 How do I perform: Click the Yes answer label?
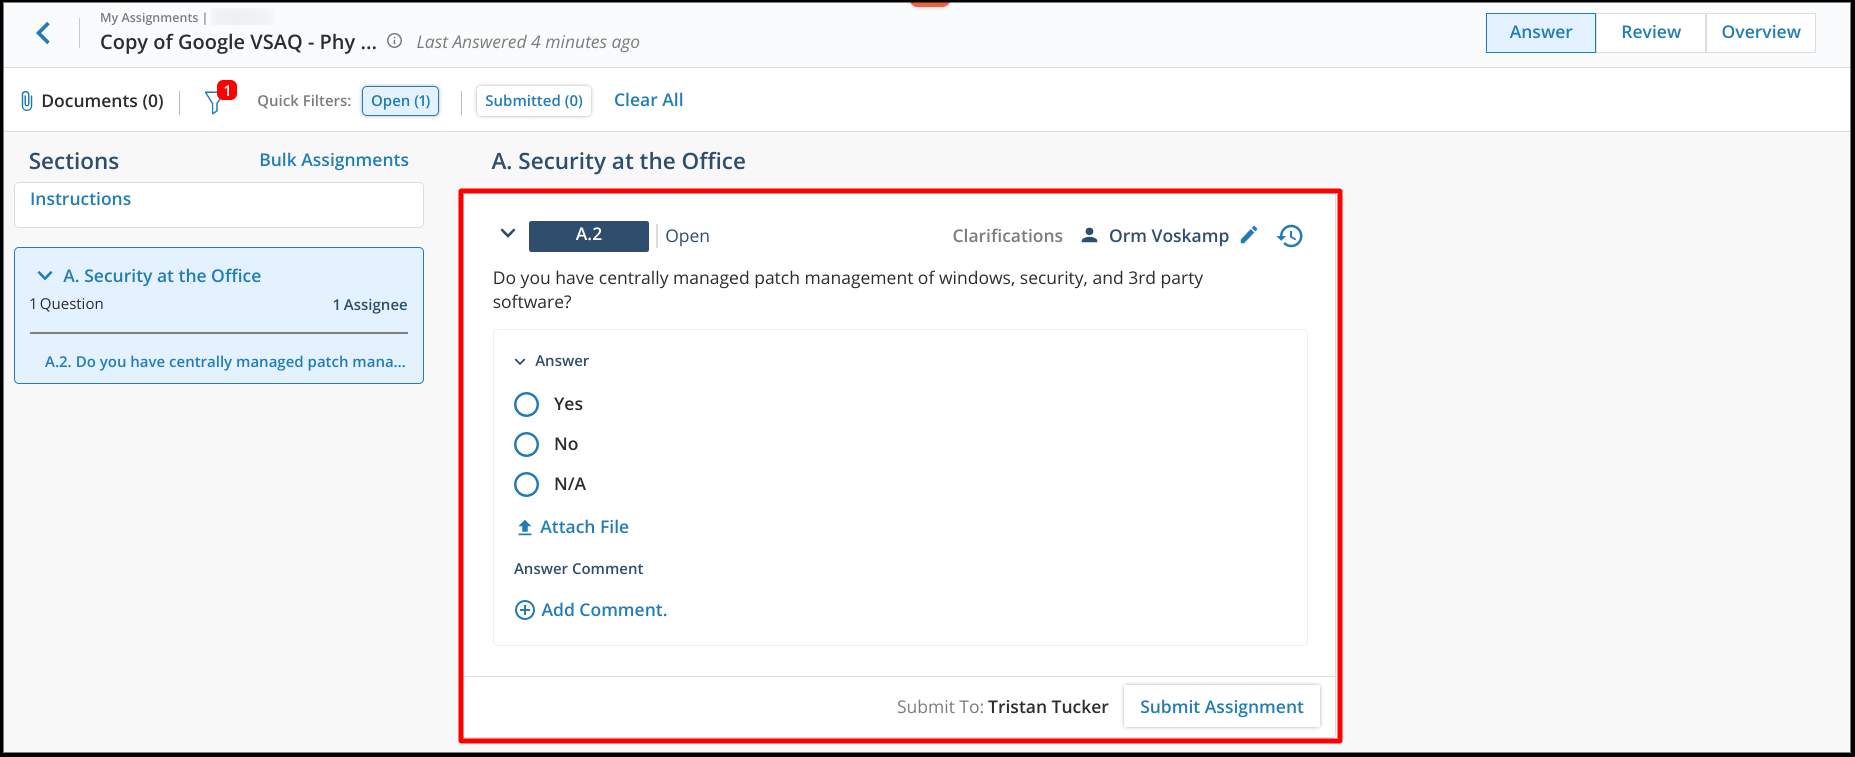coord(568,404)
